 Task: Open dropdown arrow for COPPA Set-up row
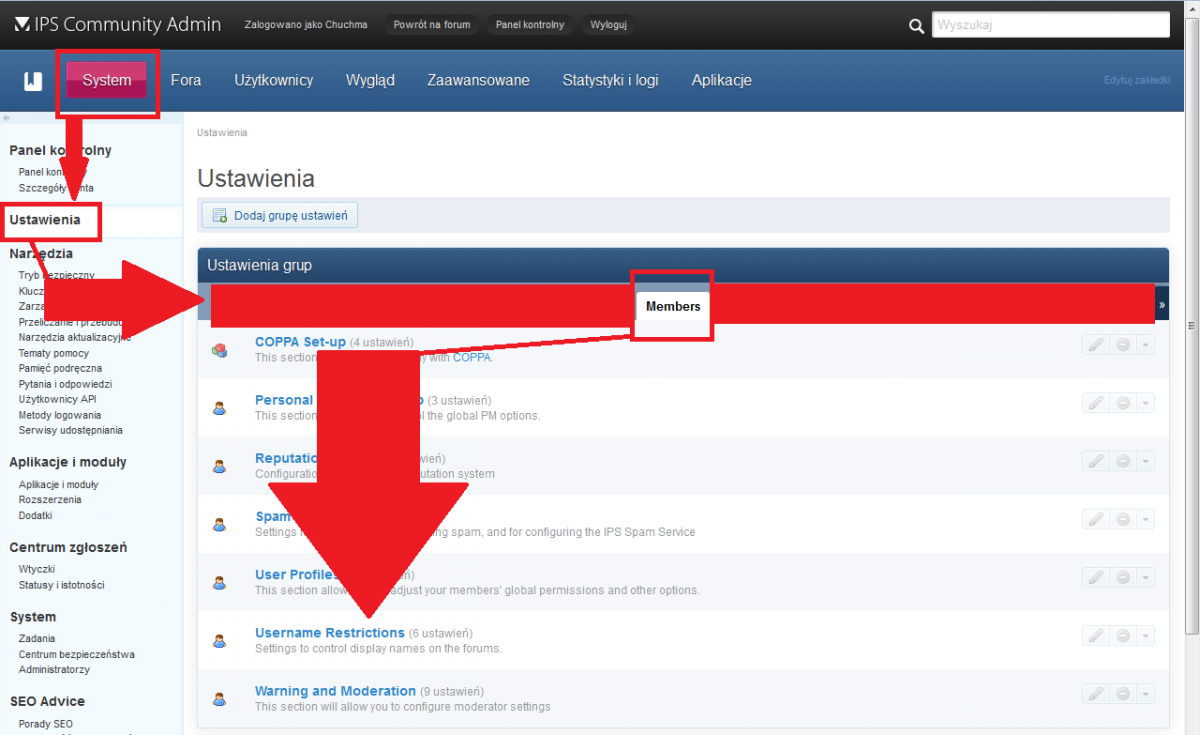(1145, 346)
